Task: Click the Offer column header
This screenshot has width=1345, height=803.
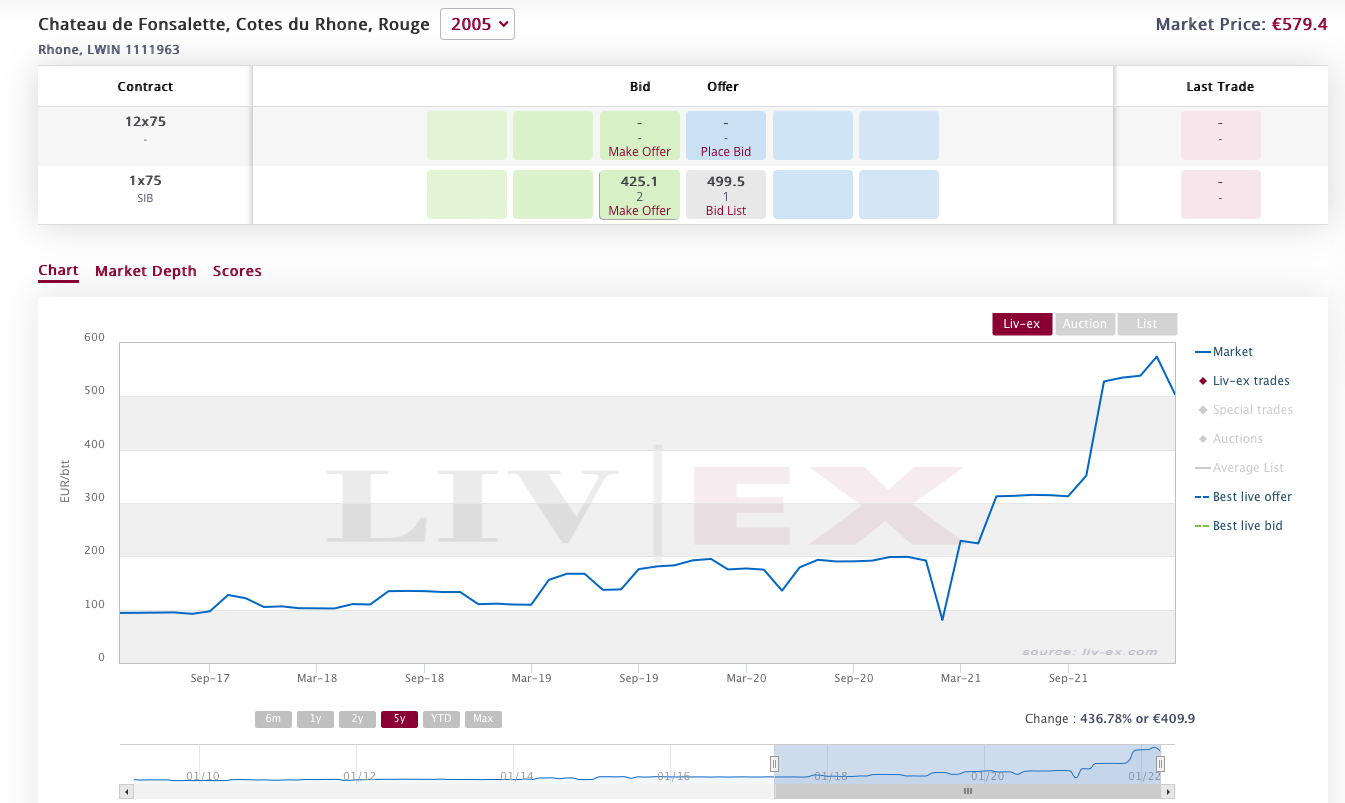Action: 723,87
